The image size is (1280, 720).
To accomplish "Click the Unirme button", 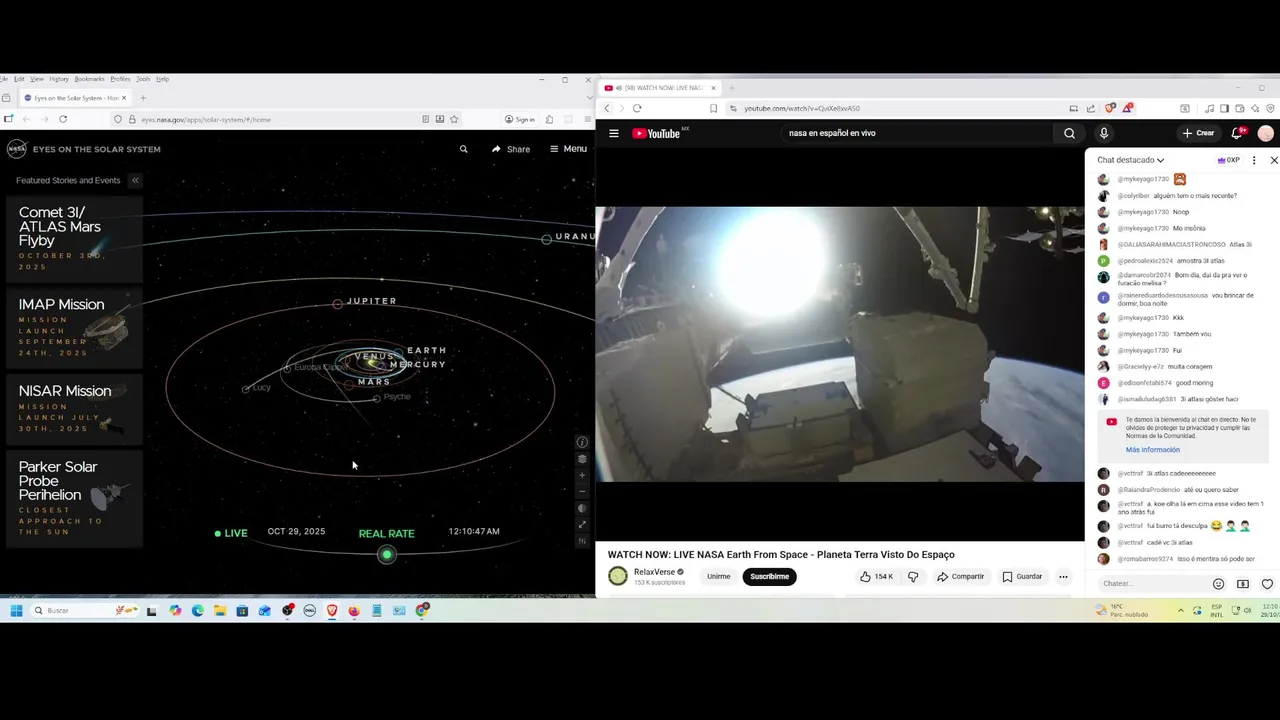I will coord(719,576).
